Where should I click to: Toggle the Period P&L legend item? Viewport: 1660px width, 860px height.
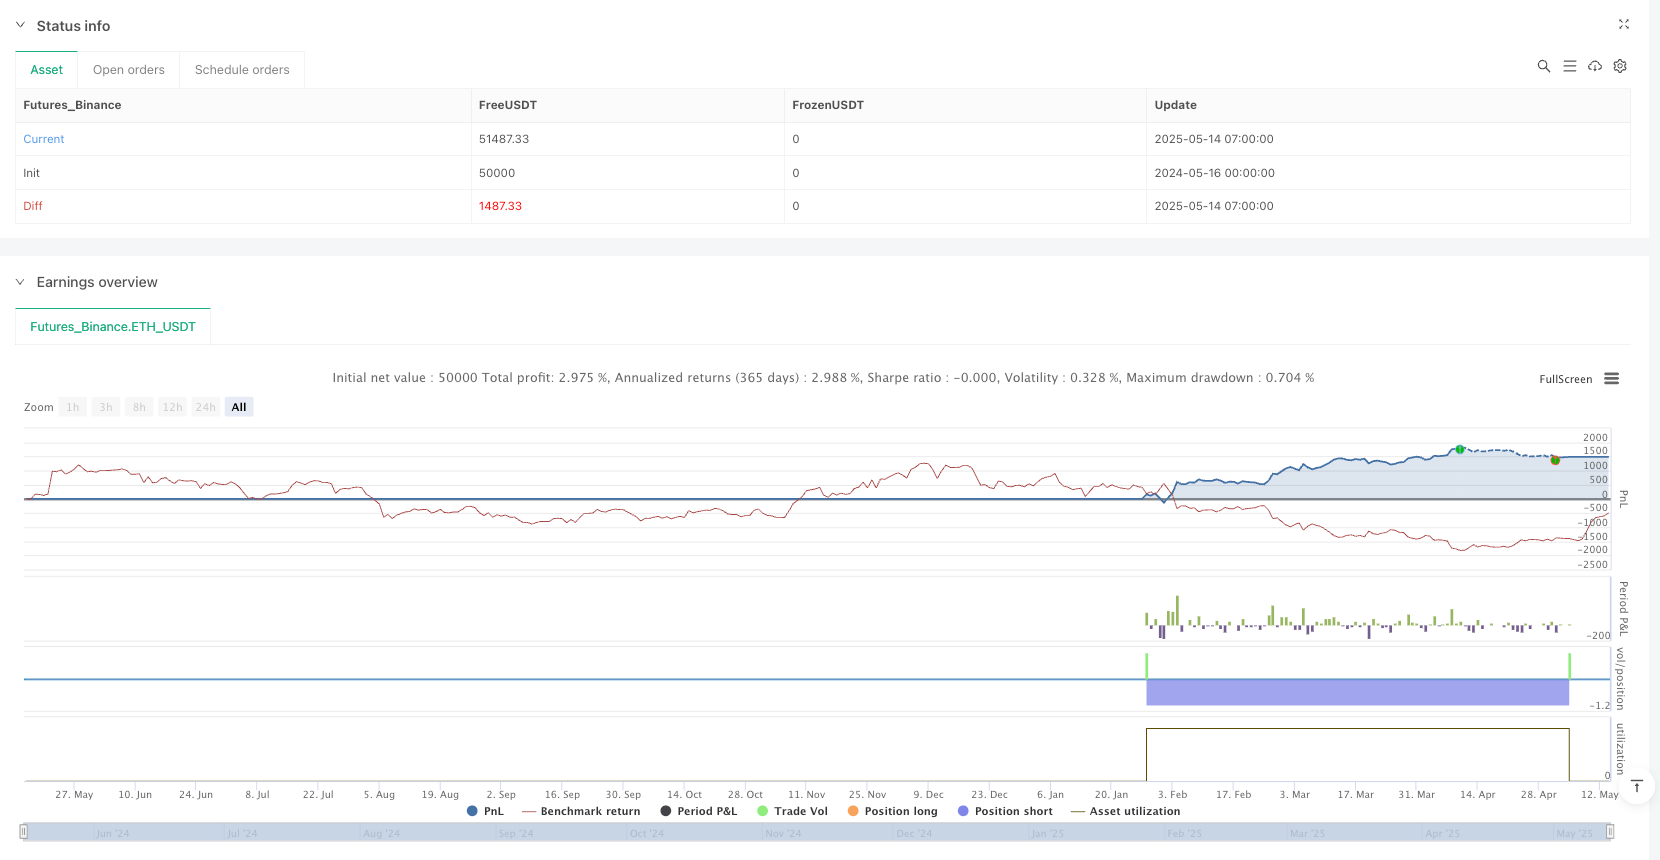click(x=698, y=811)
